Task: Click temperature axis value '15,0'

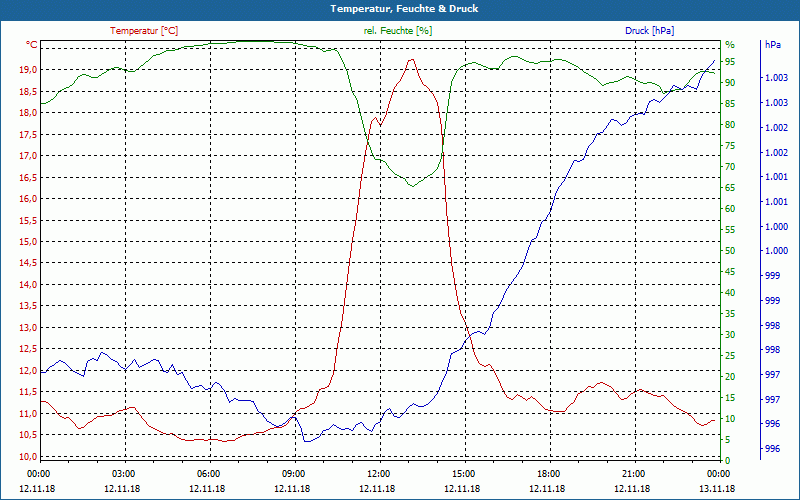Action: [x=28, y=242]
